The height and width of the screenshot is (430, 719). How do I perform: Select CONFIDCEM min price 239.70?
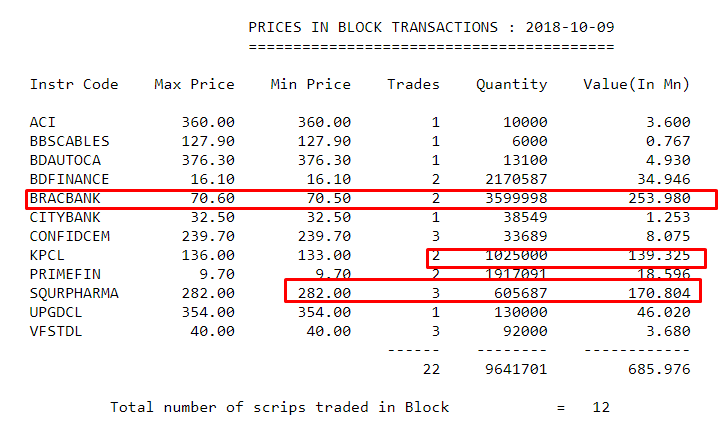(324, 236)
